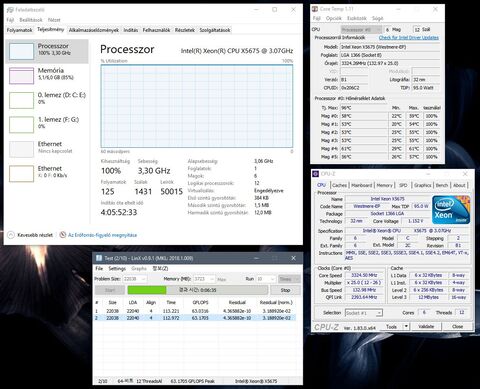Click Check for Intel Driver Updates link

[409, 38]
